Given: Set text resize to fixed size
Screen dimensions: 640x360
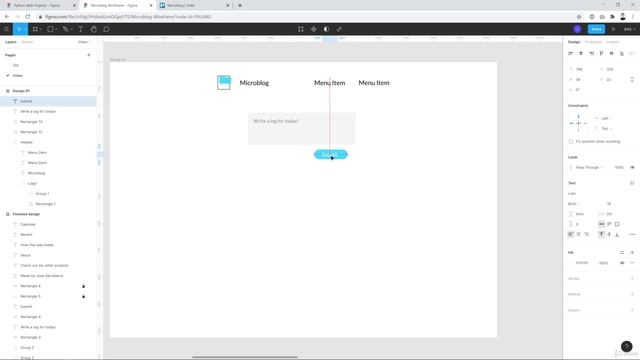Looking at the screenshot, I should coord(617,224).
